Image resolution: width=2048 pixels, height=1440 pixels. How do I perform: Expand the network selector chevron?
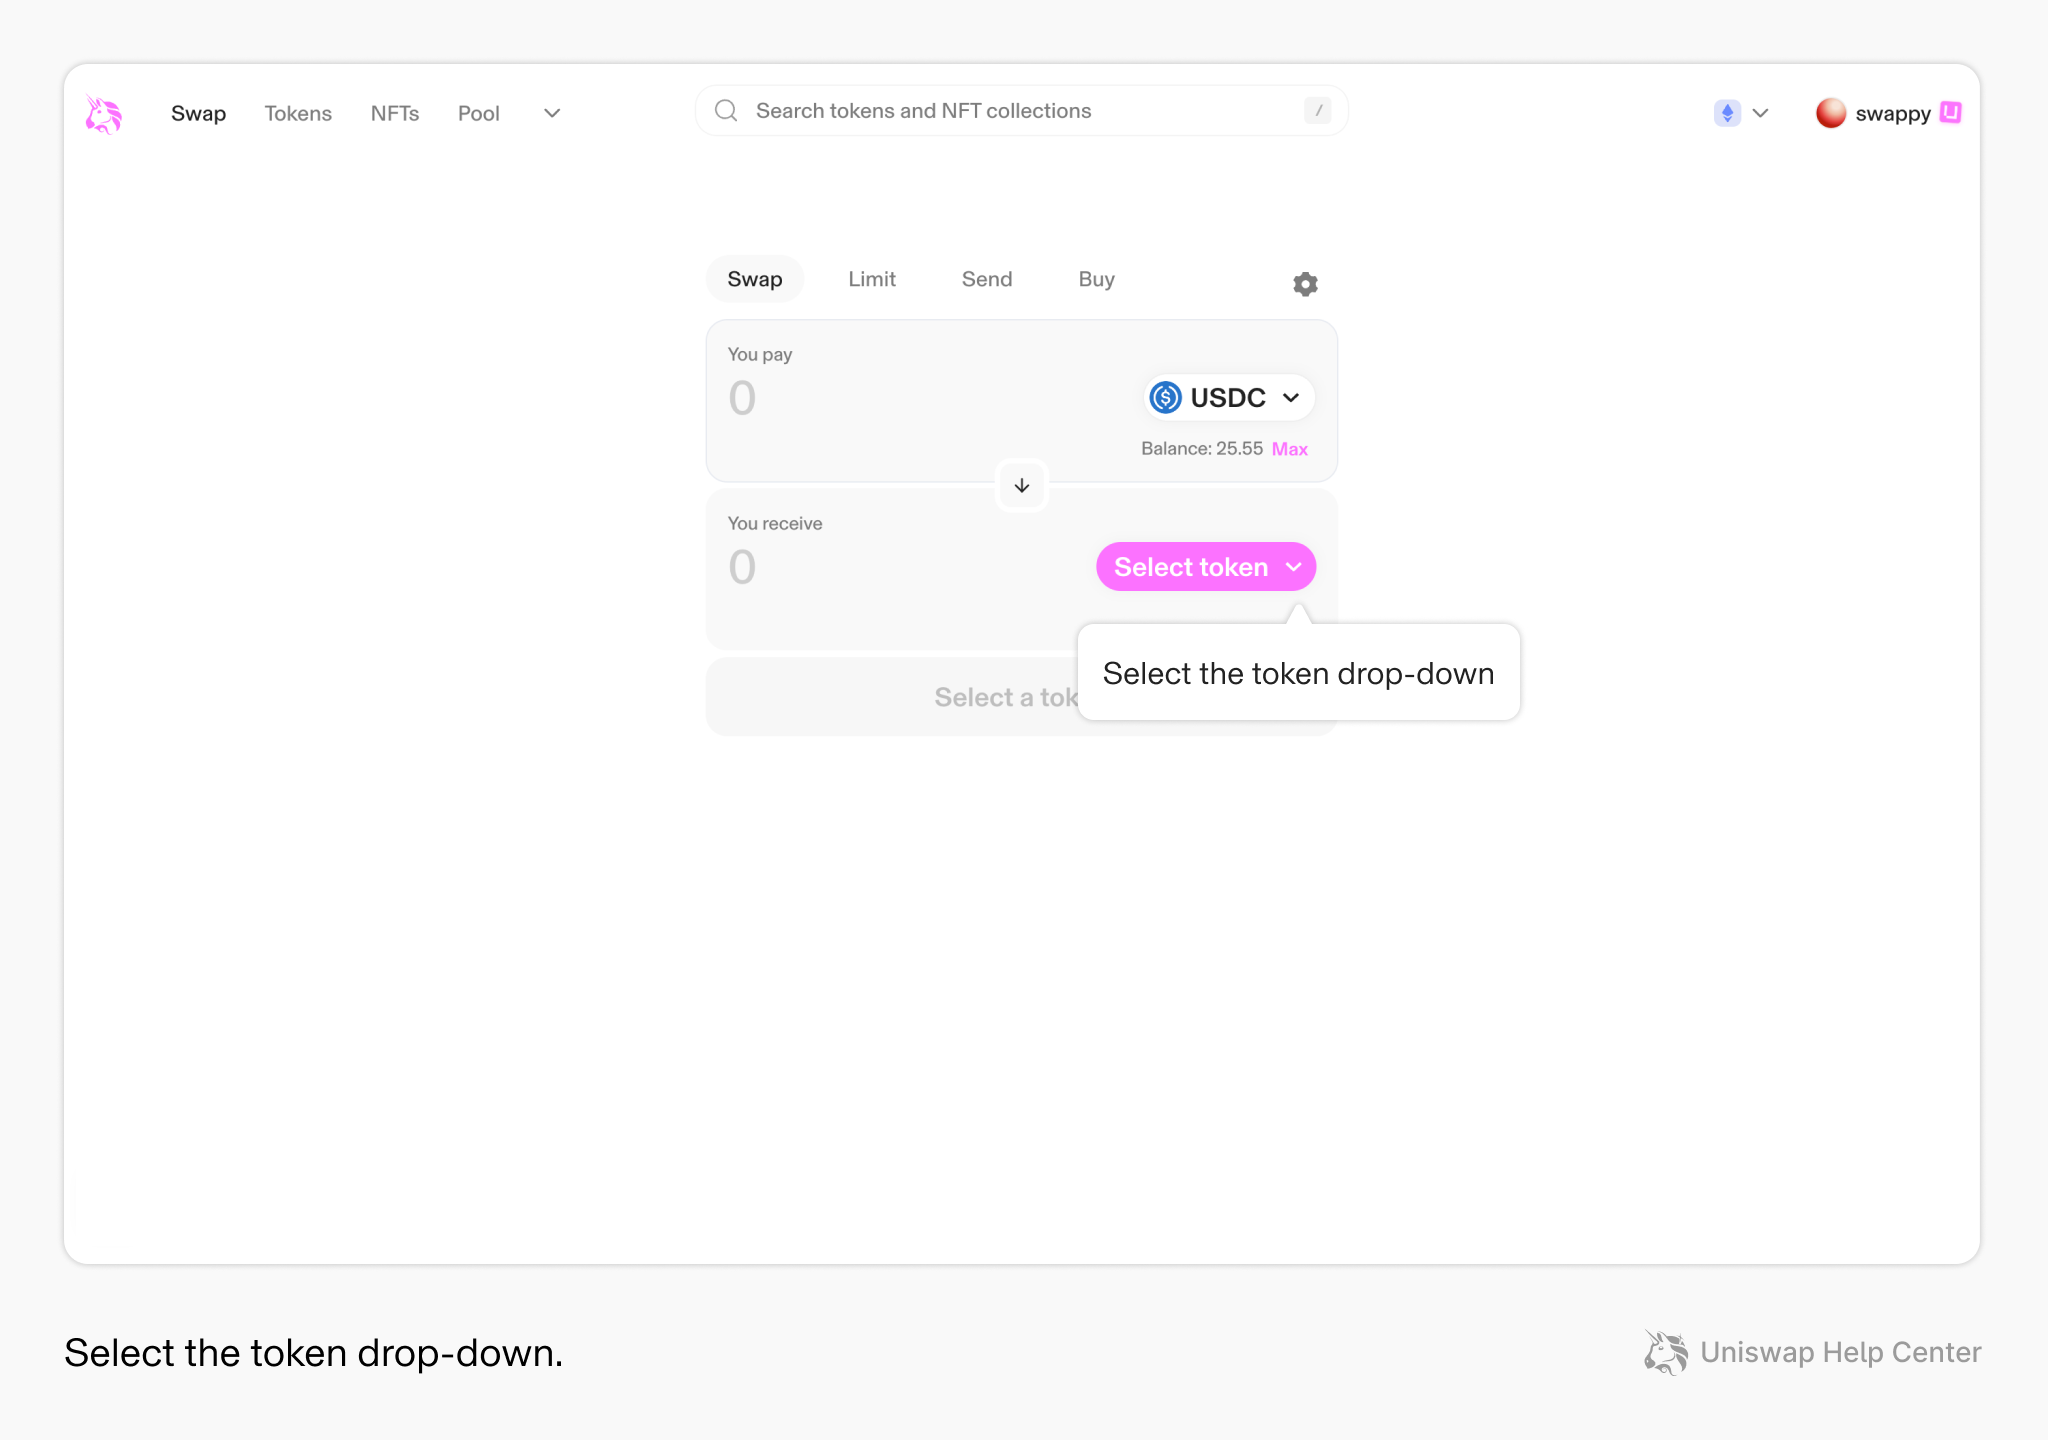(x=1761, y=113)
